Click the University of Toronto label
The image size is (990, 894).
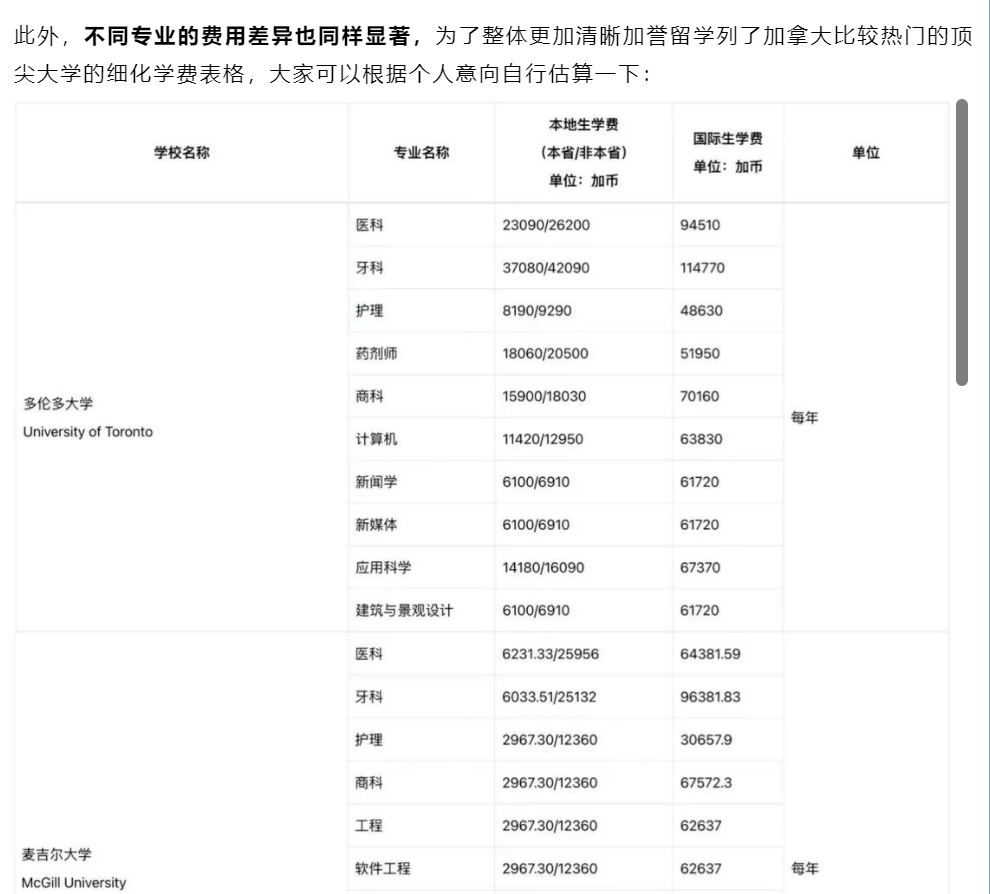pyautogui.click(x=88, y=432)
